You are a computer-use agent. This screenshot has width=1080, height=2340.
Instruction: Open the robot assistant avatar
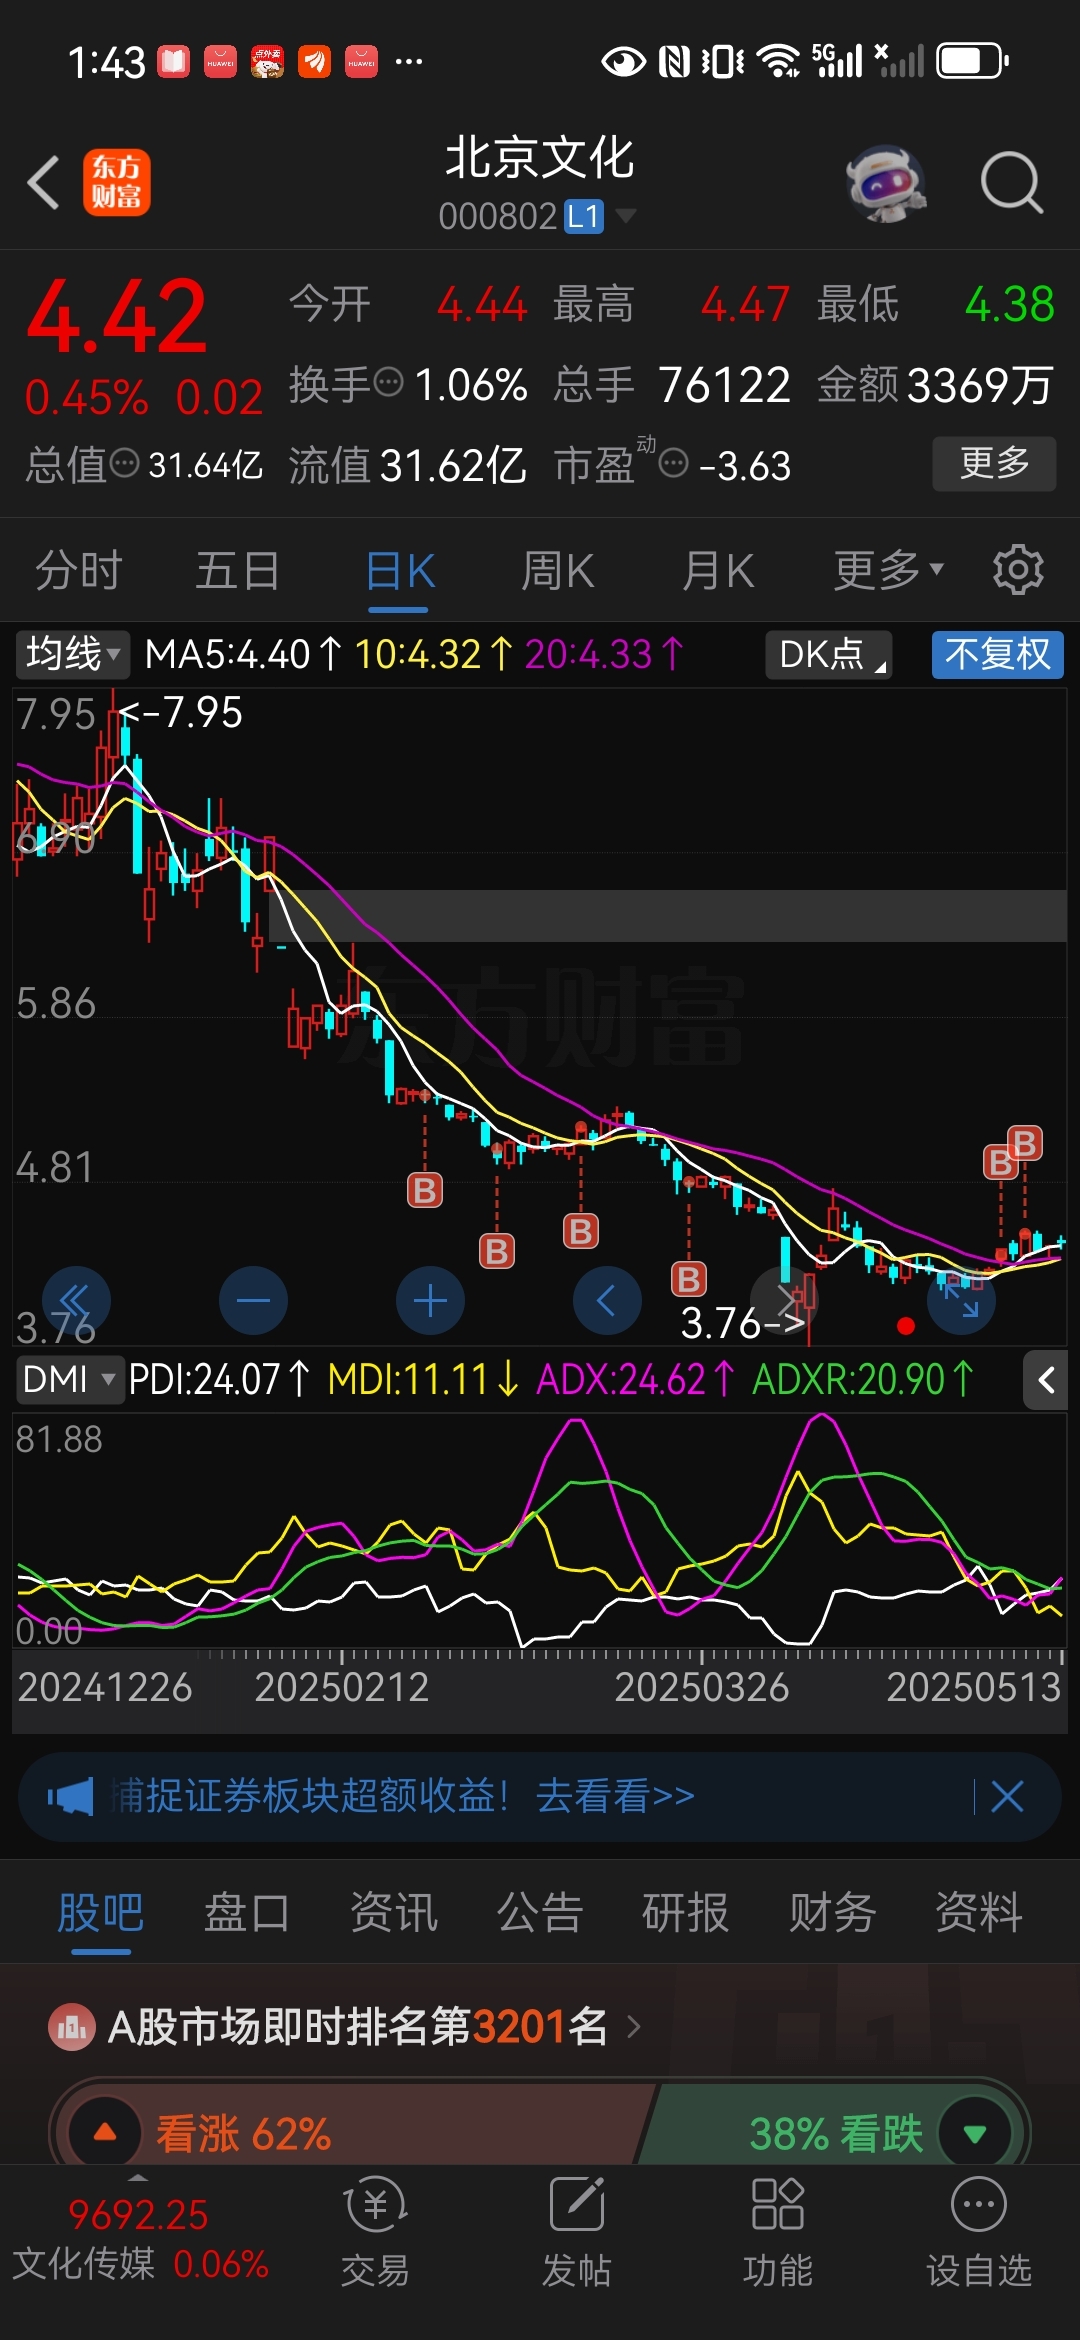coord(885,183)
